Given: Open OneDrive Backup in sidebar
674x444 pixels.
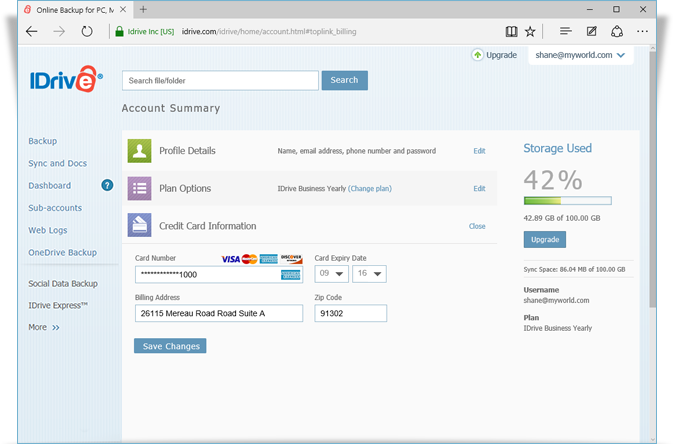Looking at the screenshot, I should [x=62, y=253].
